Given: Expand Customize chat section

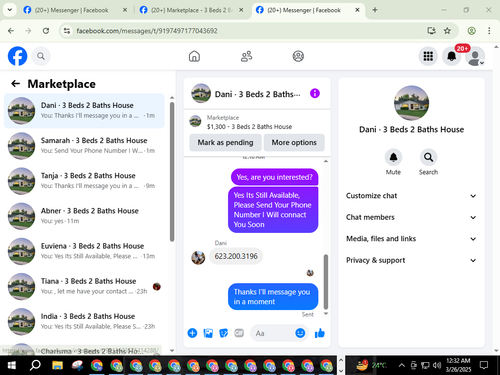Looking at the screenshot, I should click(x=411, y=196).
